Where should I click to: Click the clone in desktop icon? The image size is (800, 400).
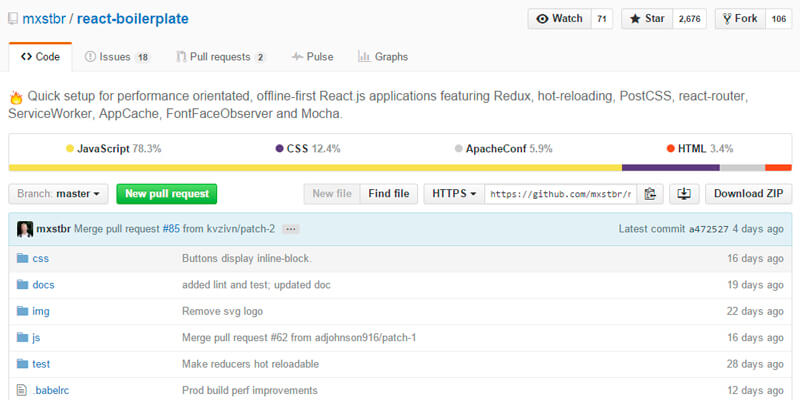coord(684,194)
